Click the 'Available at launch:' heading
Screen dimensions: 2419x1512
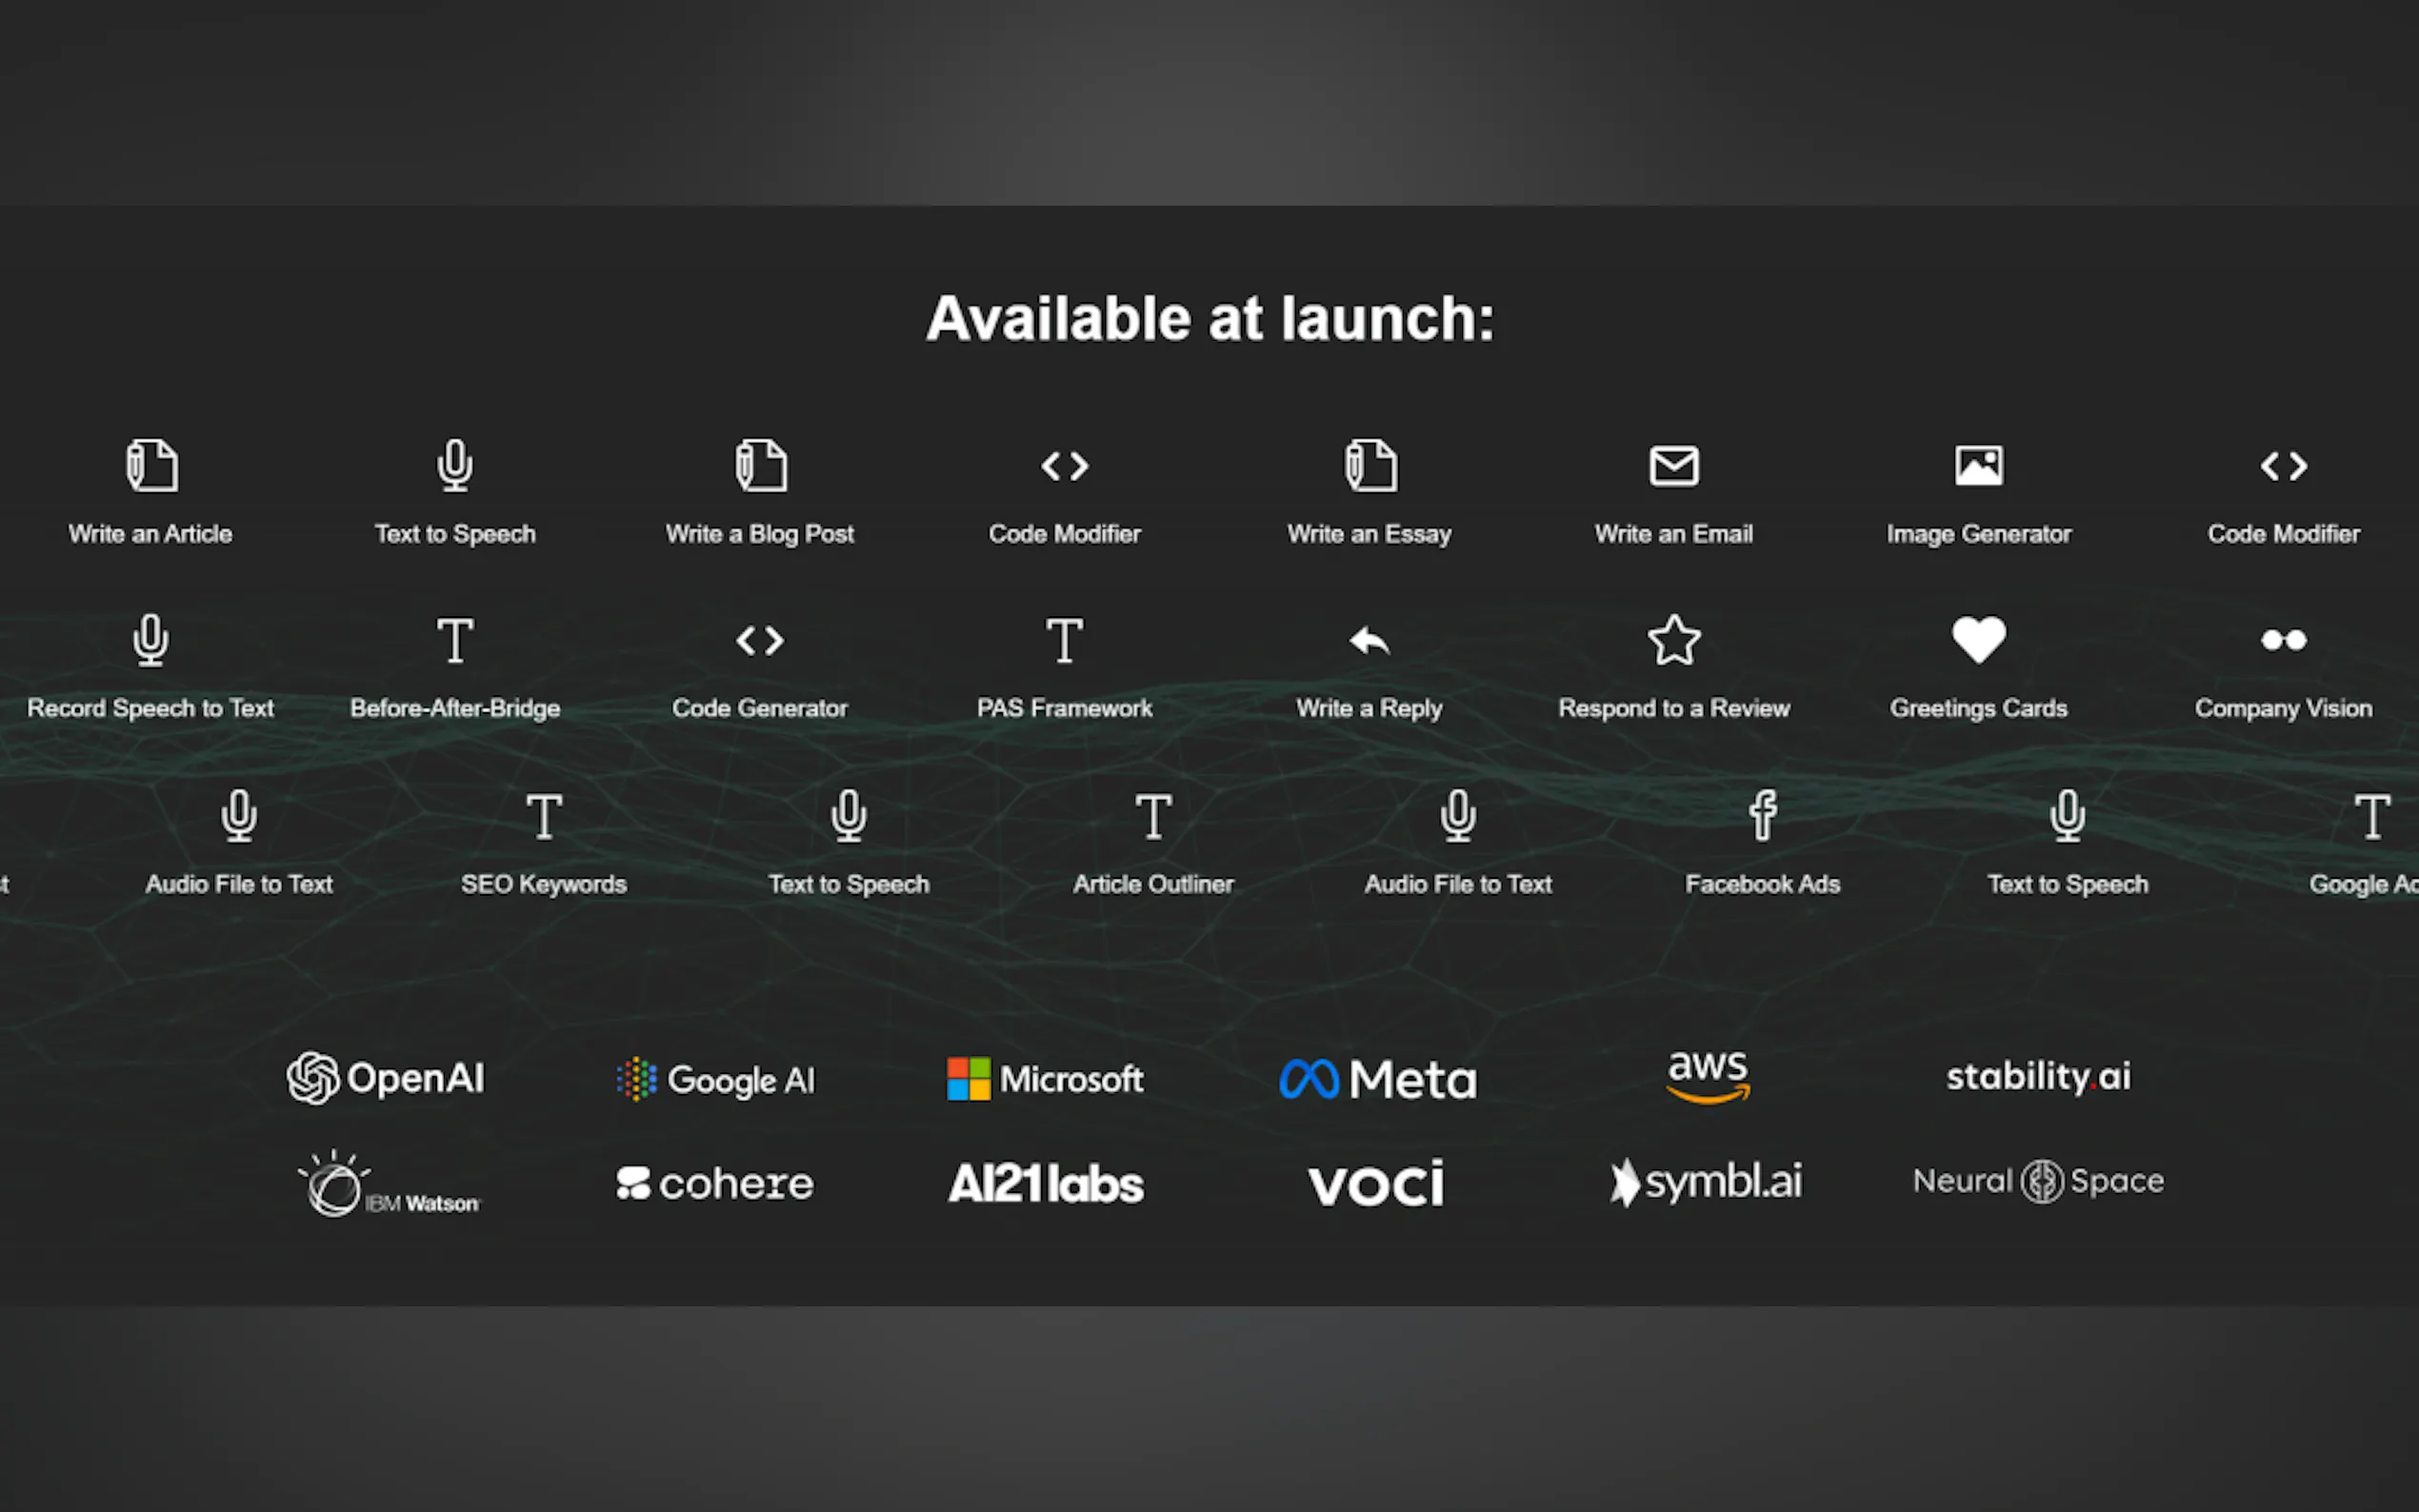pyautogui.click(x=1210, y=319)
